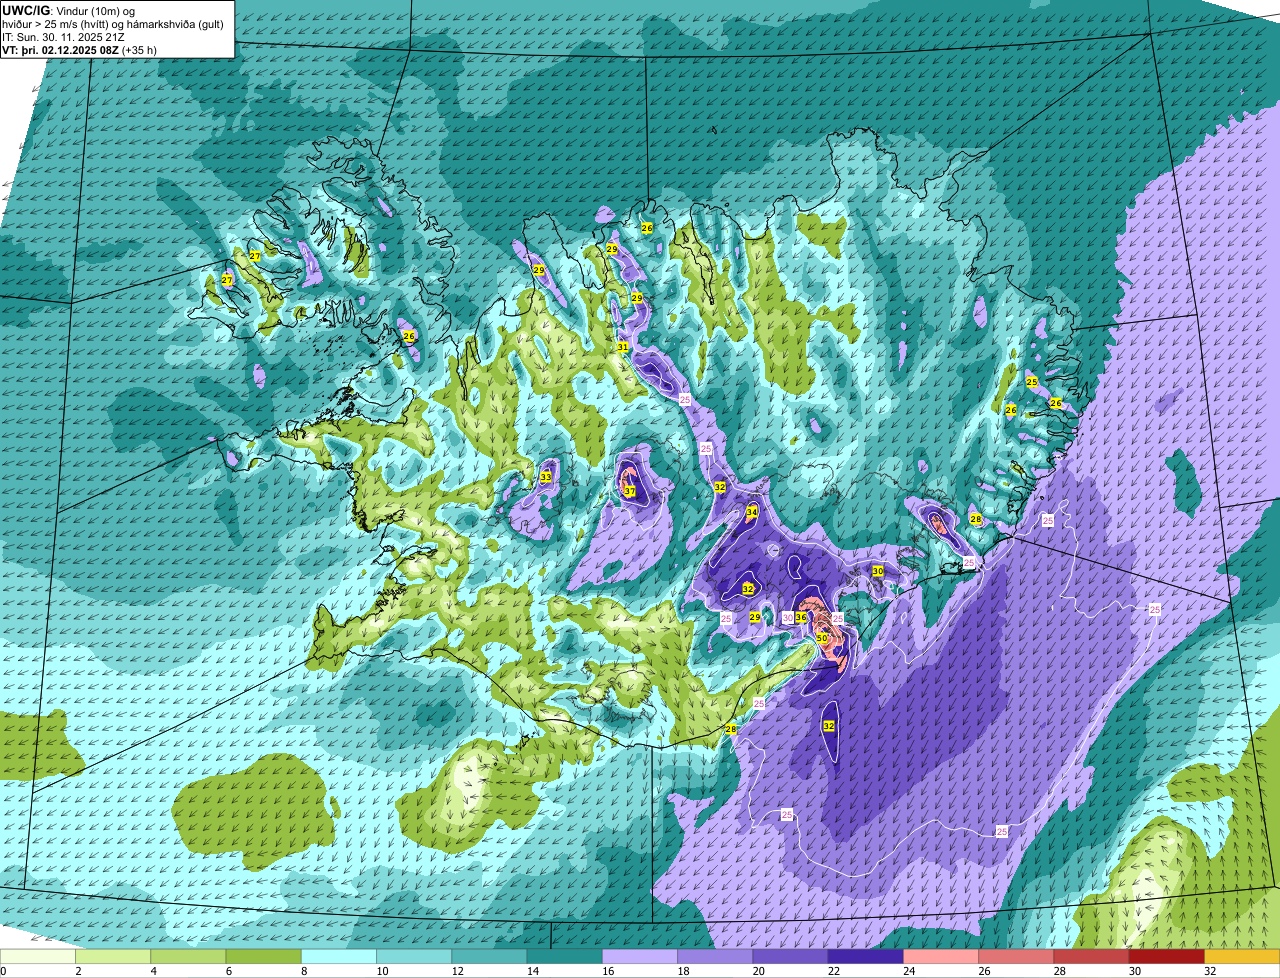The height and width of the screenshot is (978, 1280).
Task: Pick the 6–8 m/s olive green swatch
Action: point(263,956)
